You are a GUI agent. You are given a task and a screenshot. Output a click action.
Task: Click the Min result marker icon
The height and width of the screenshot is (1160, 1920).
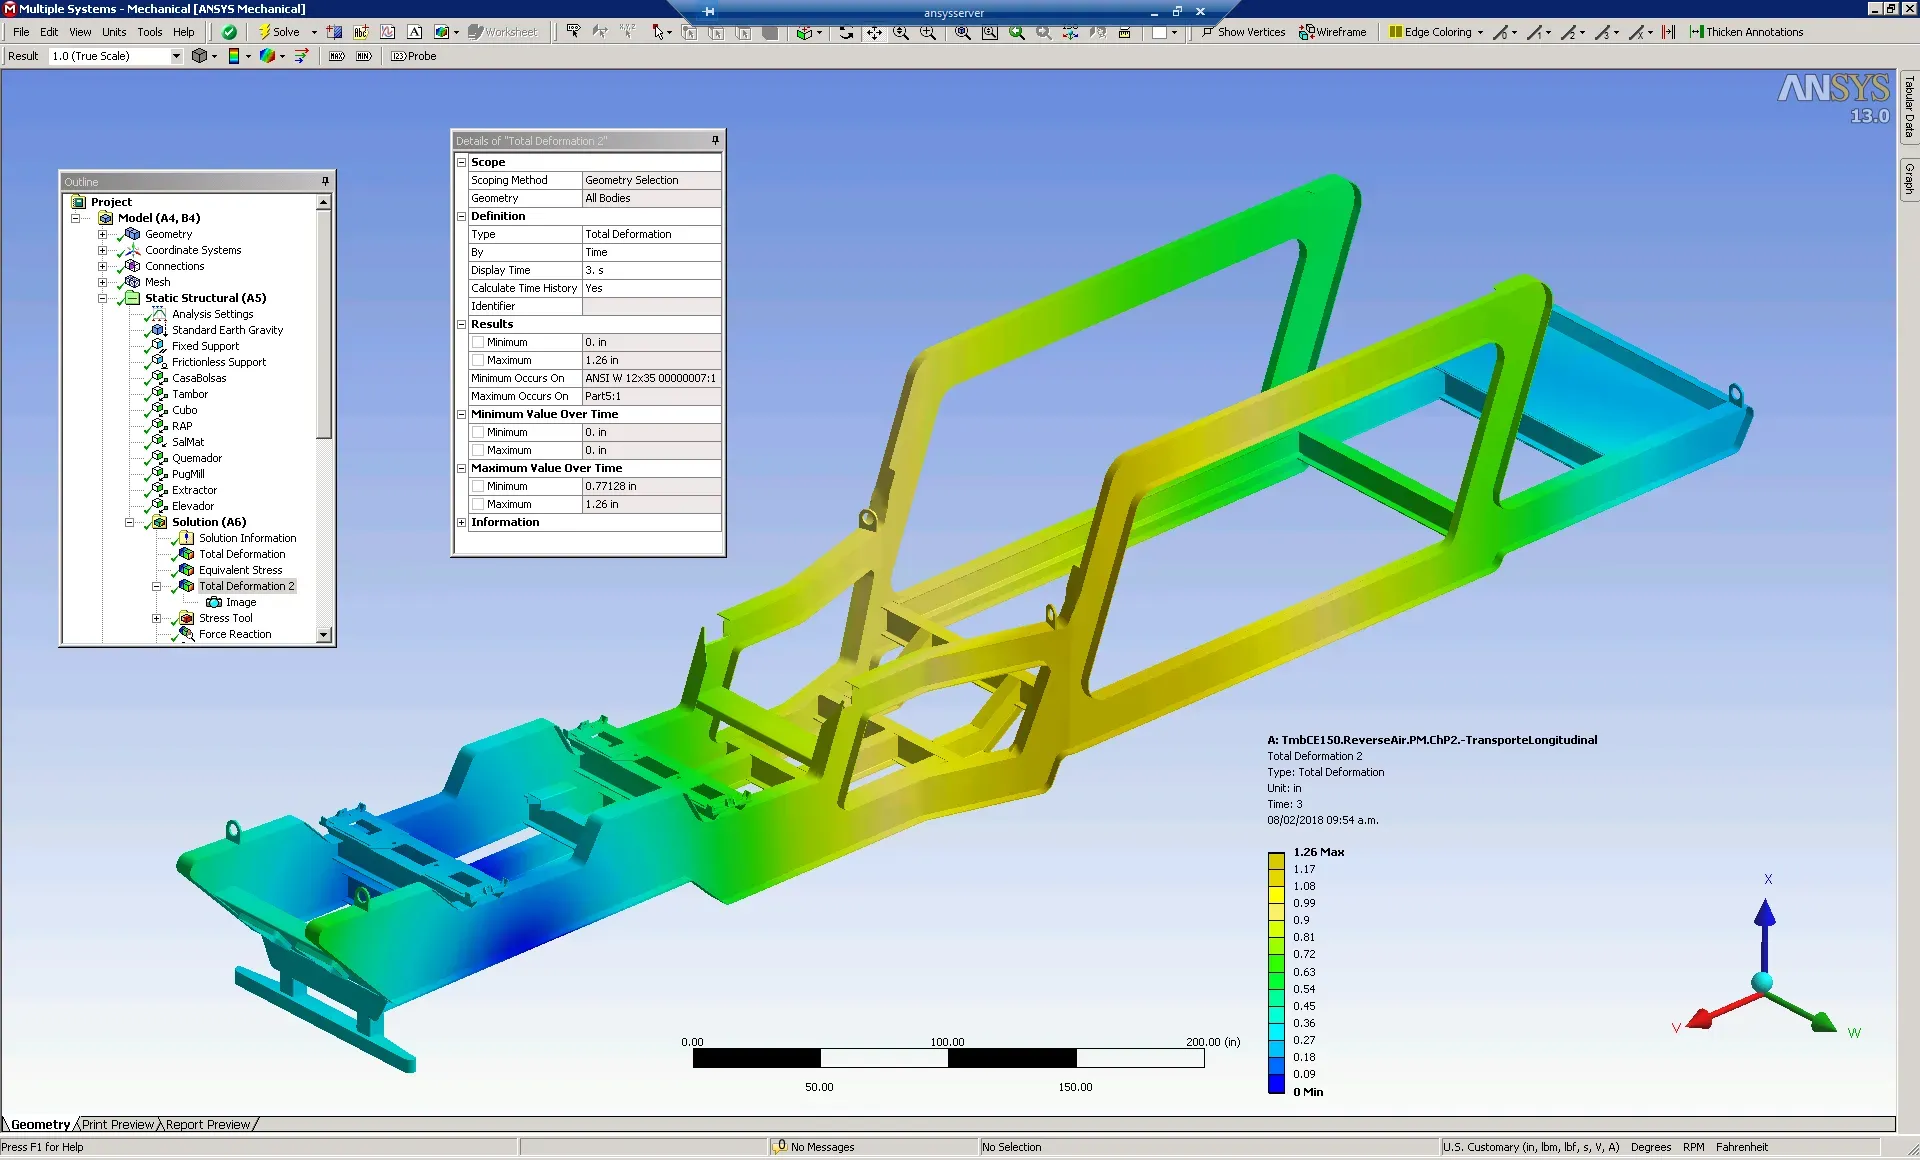pyautogui.click(x=364, y=56)
